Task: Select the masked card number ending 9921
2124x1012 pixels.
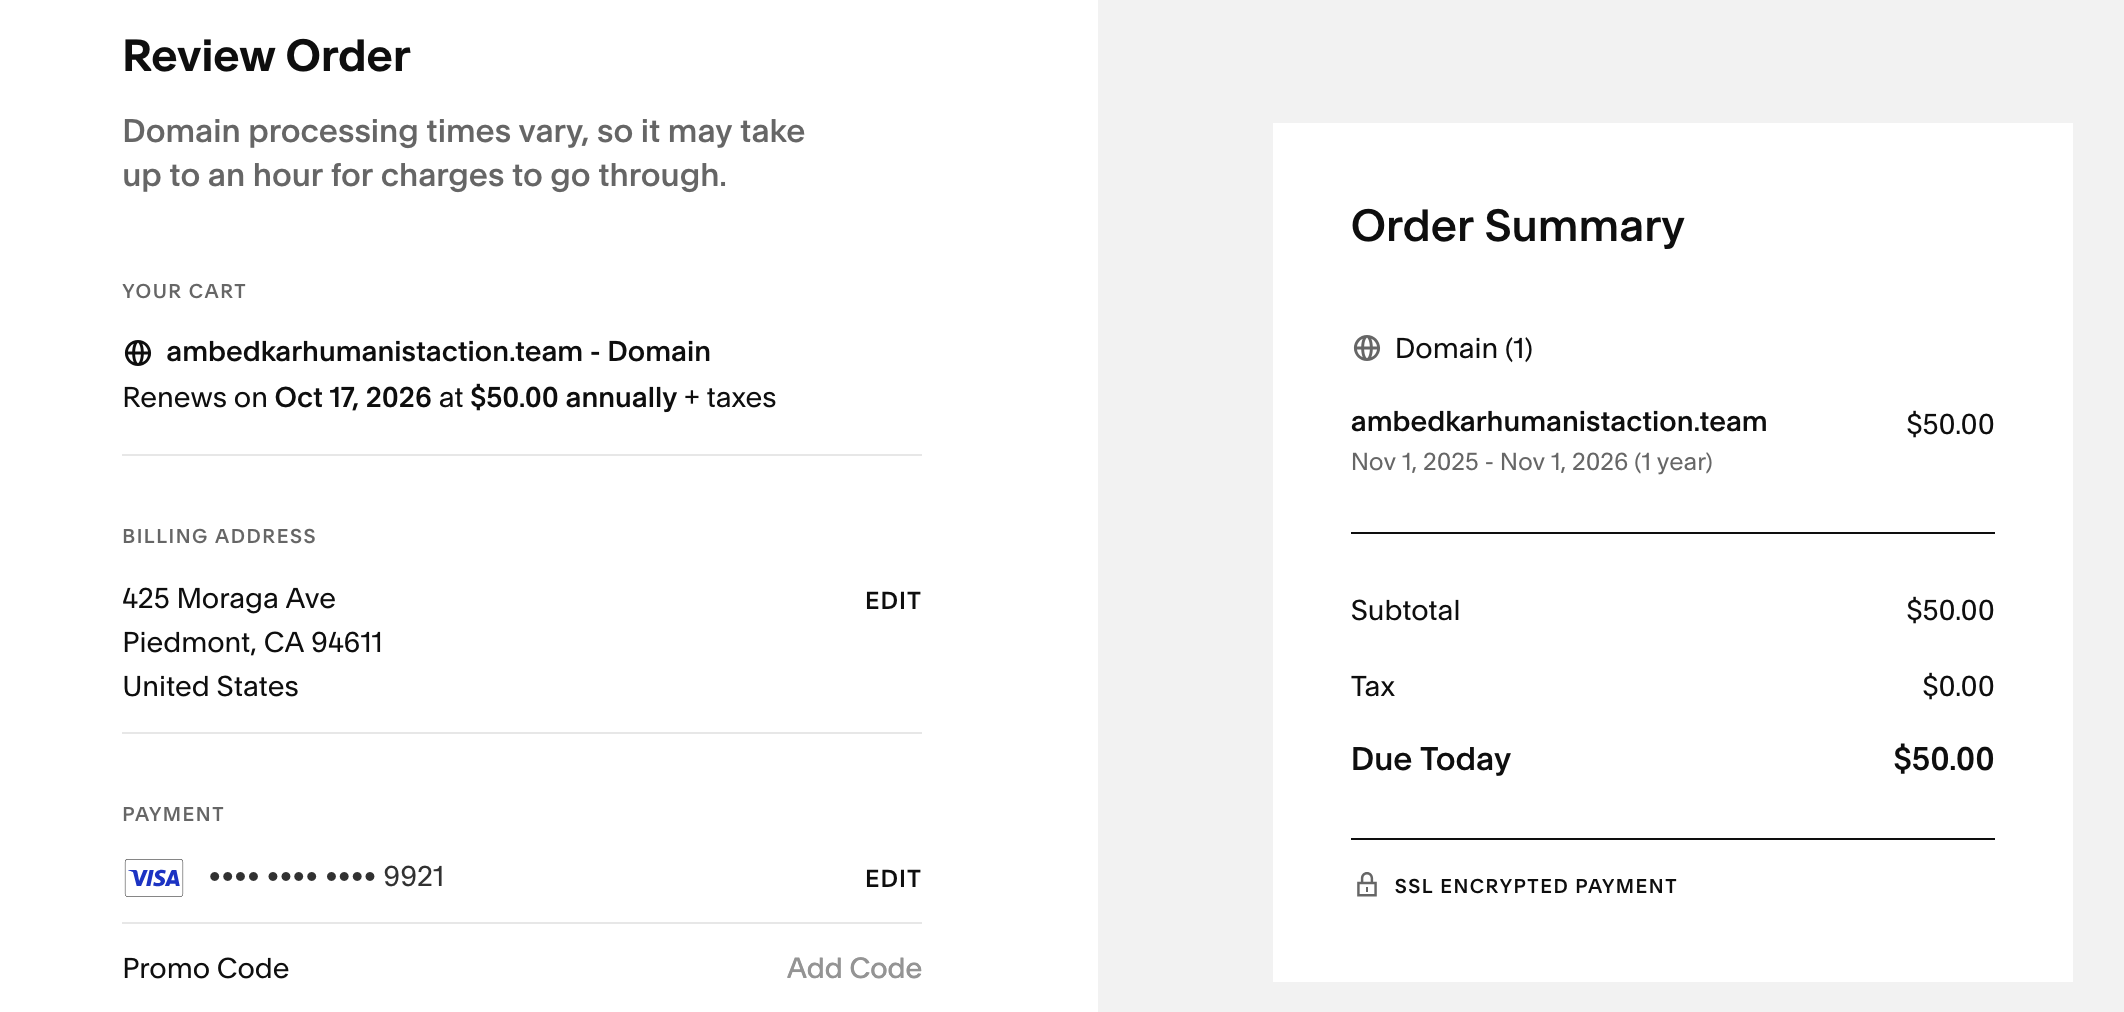Action: pos(326,877)
